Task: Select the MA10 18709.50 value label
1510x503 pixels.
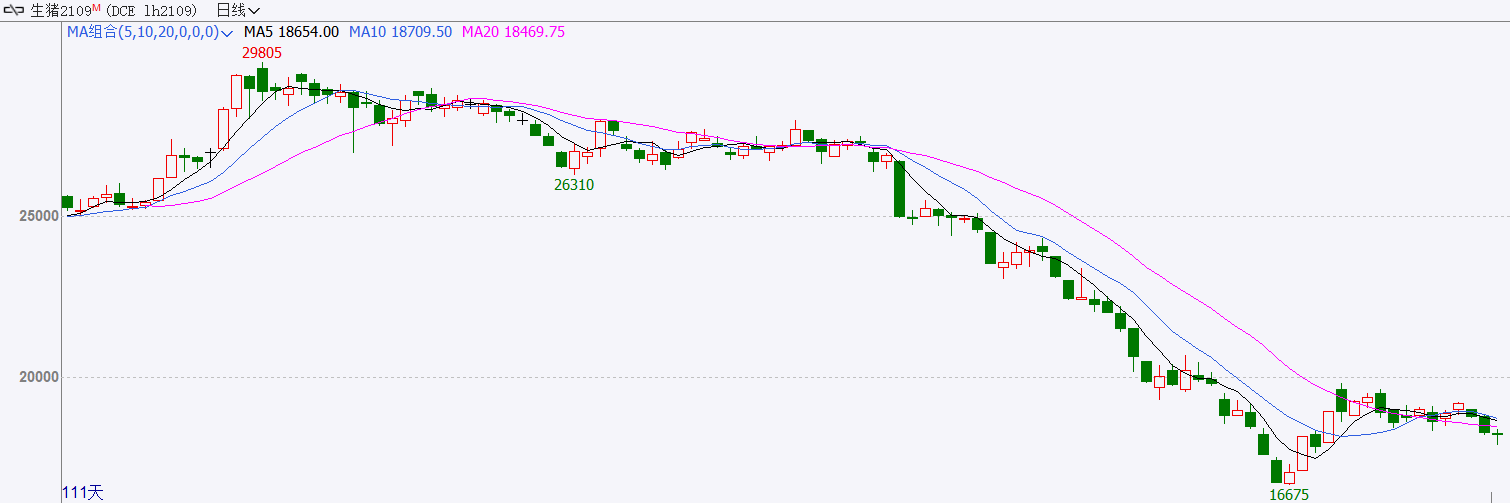Action: pyautogui.click(x=400, y=32)
